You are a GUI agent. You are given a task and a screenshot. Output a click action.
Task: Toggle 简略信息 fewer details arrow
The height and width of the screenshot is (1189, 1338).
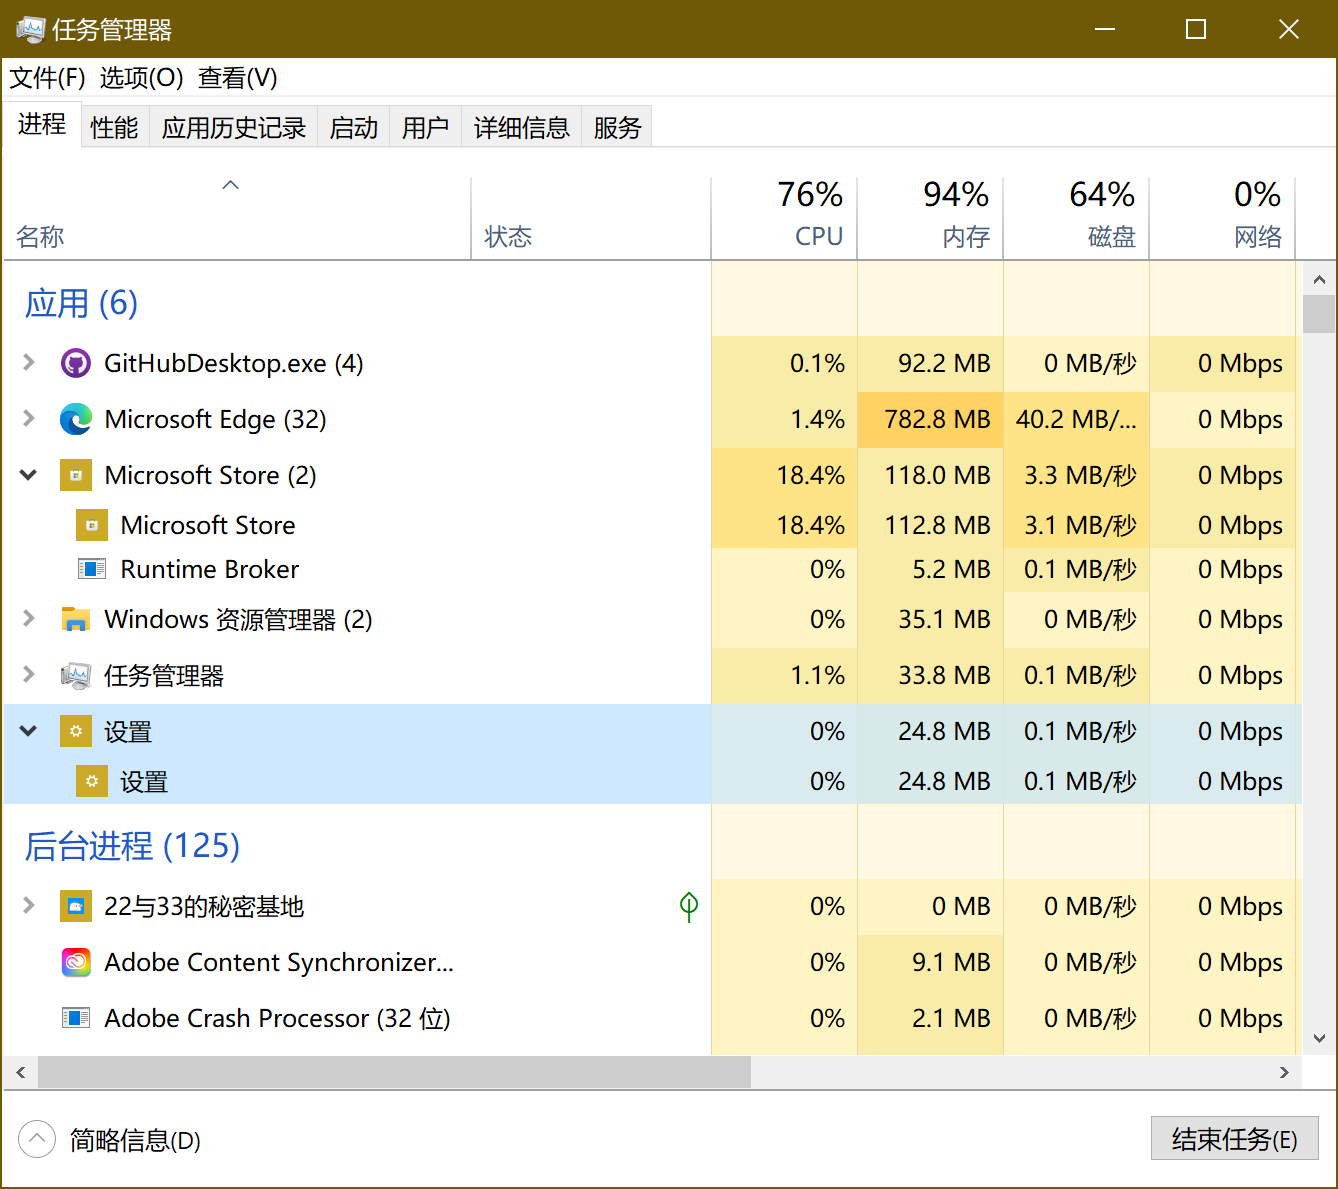pos(37,1139)
